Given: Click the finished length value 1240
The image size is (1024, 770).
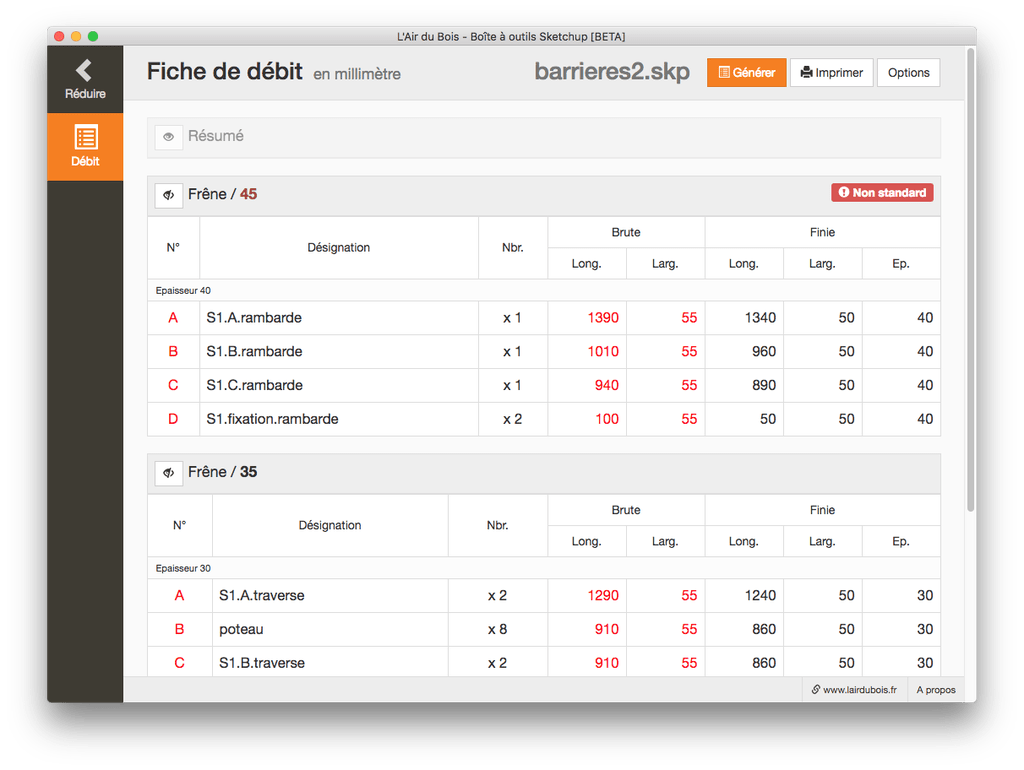Looking at the screenshot, I should coord(760,596).
